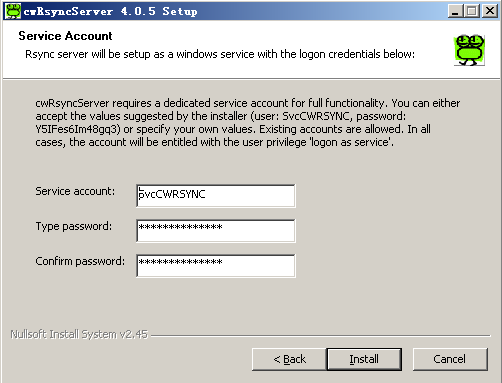Click the "Confirm password:" label
This screenshot has width=502, height=383.
click(x=80, y=261)
